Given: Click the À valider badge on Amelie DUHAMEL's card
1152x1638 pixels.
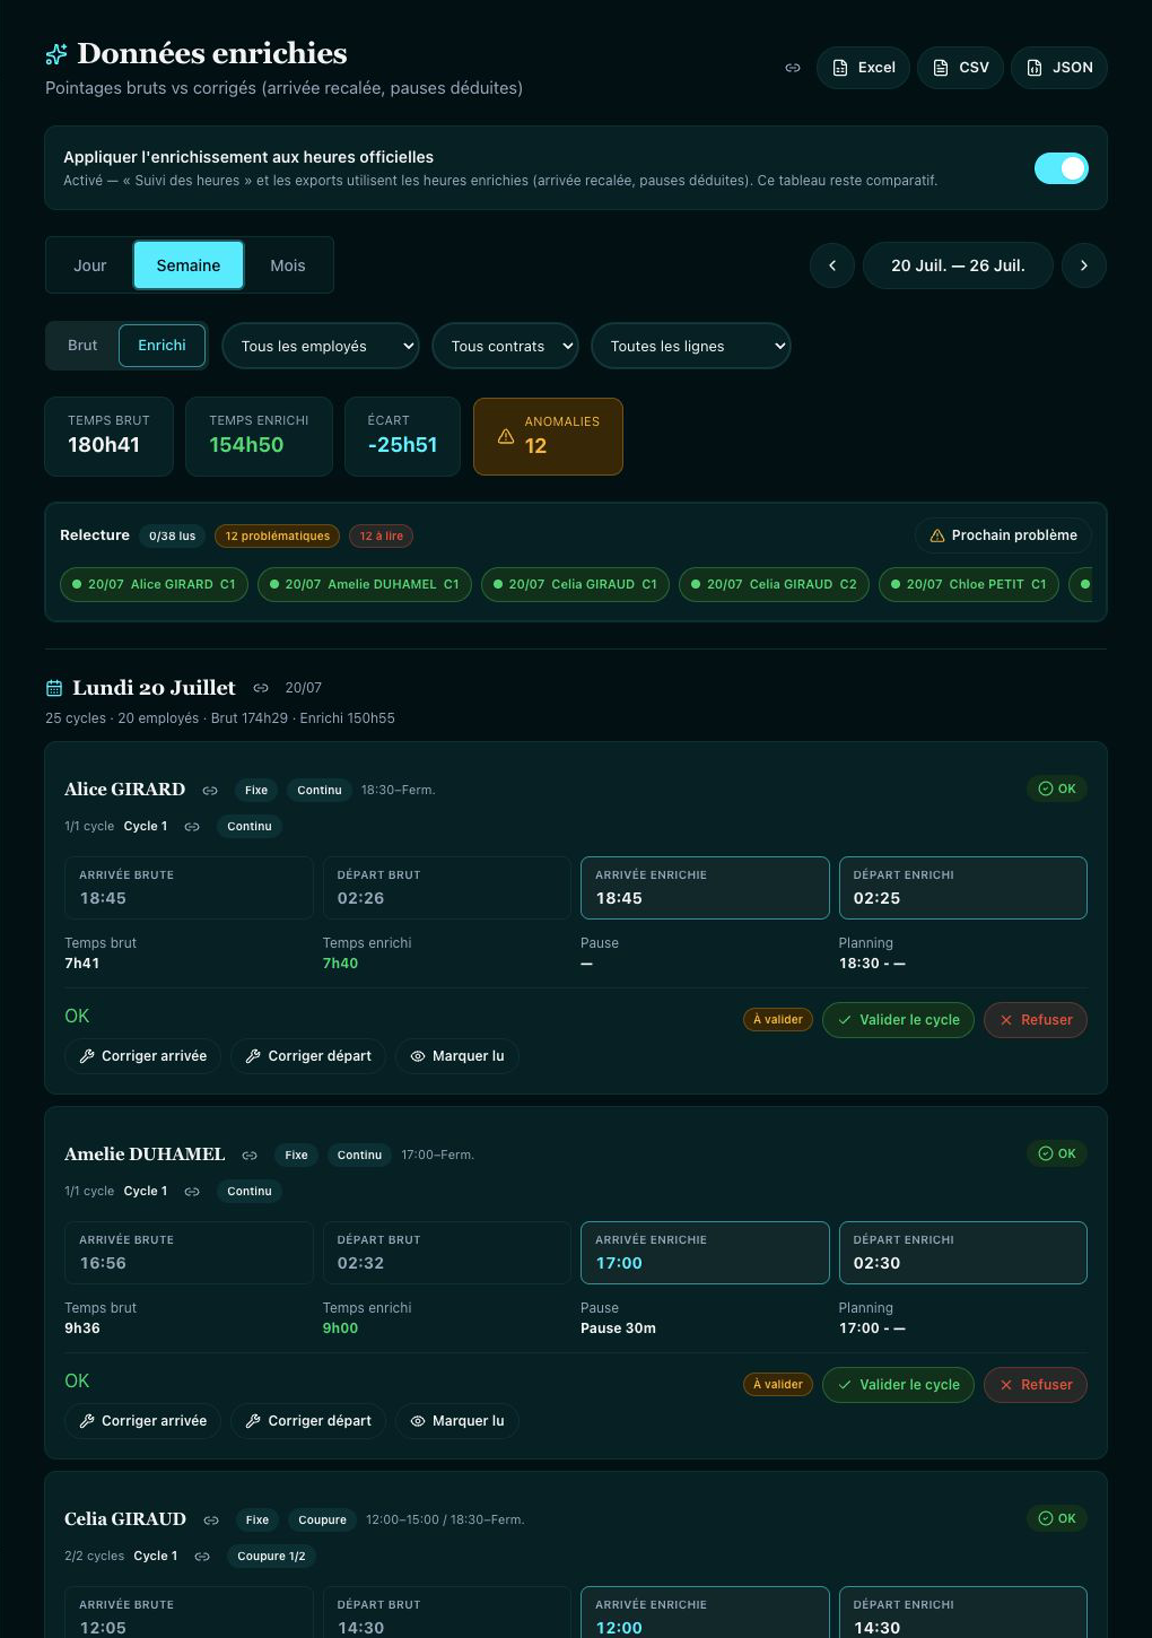Looking at the screenshot, I should (x=778, y=1385).
